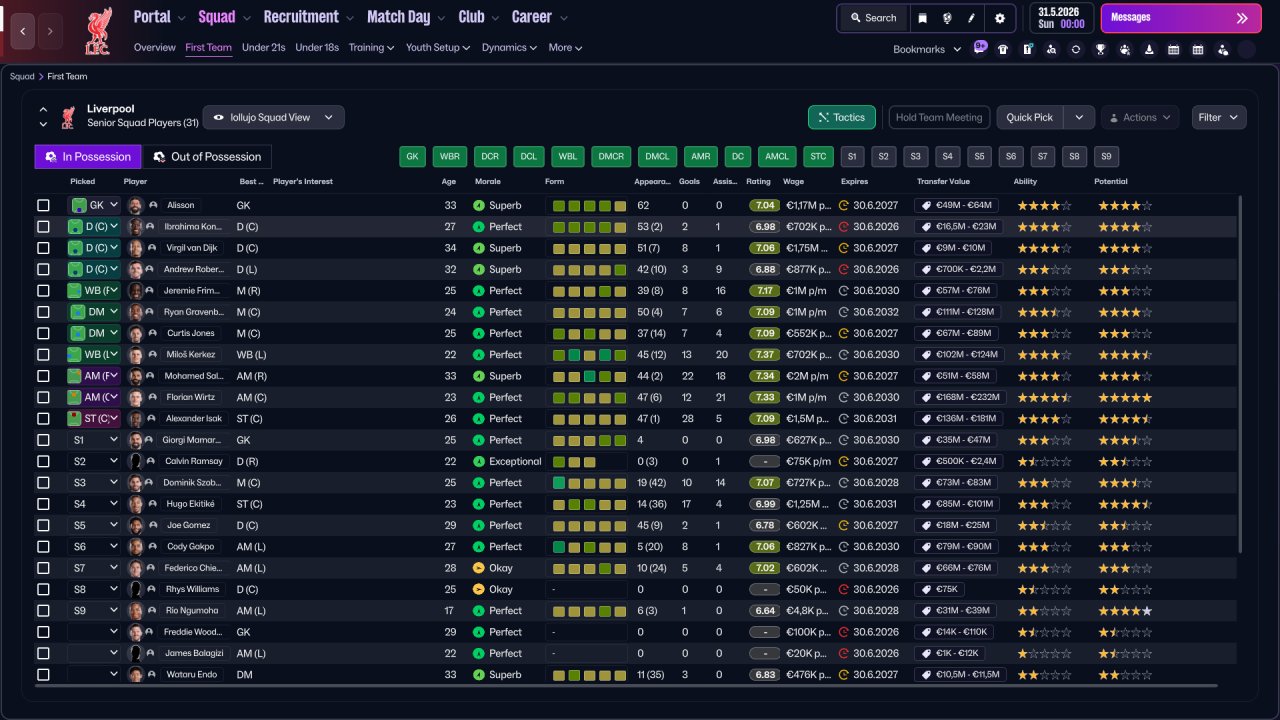Switch to the Overview tab
The height and width of the screenshot is (720, 1280).
155,47
